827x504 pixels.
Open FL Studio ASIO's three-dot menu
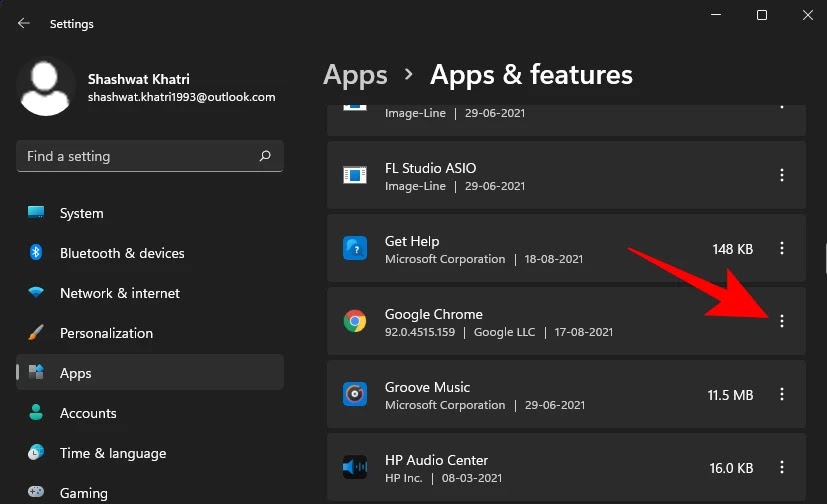tap(782, 175)
